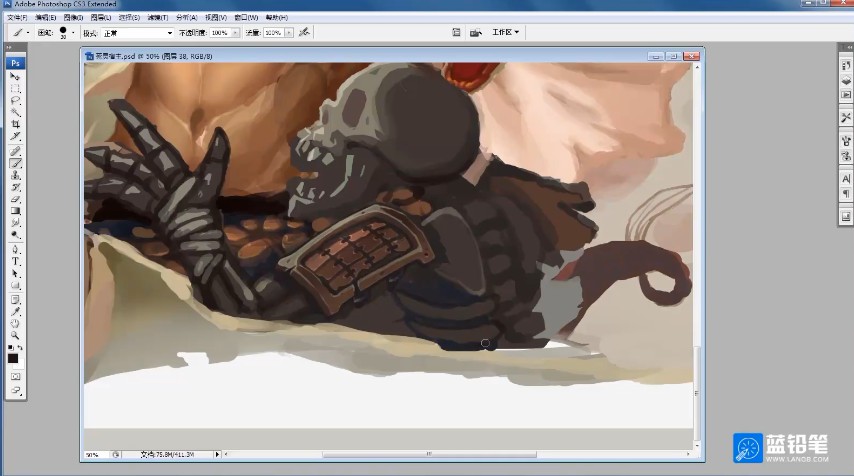
Task: Open the Filter menu
Action: click(158, 17)
